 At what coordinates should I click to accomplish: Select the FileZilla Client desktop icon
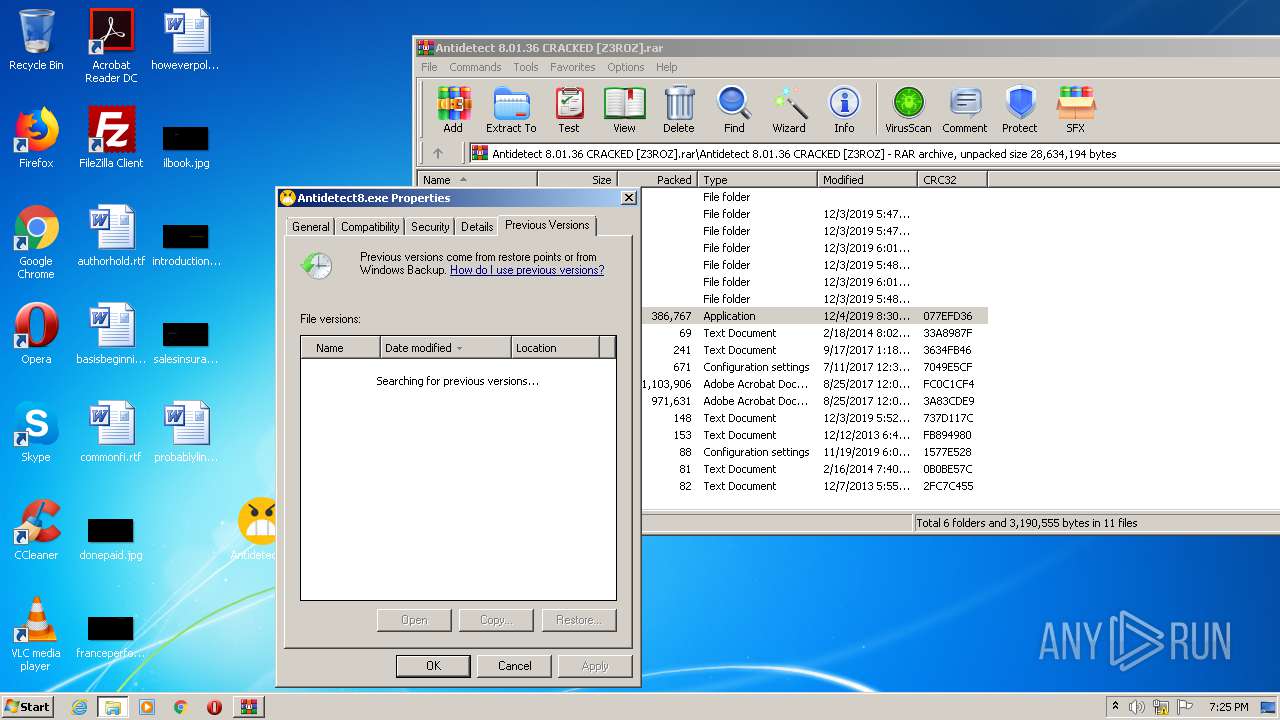coord(111,138)
